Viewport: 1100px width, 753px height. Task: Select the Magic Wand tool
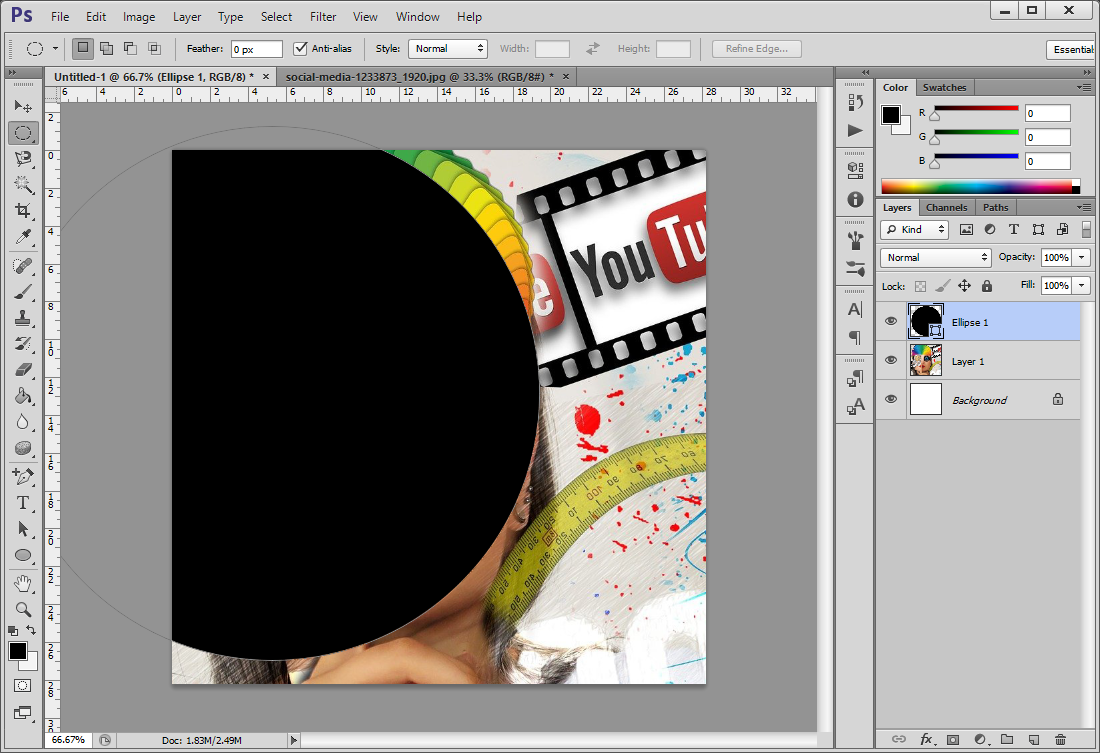point(23,185)
